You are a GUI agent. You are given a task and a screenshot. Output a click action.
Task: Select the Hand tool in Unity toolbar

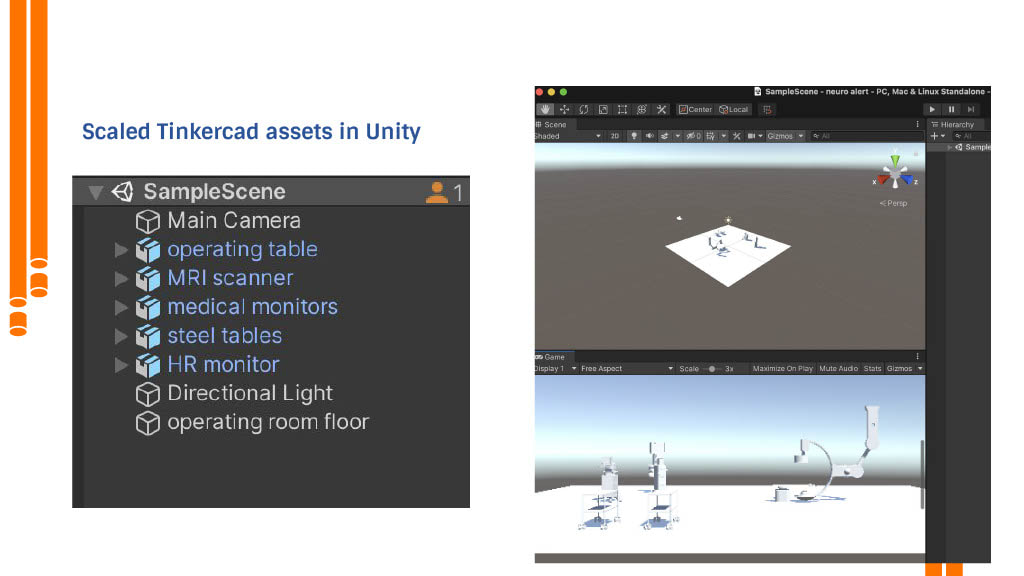click(x=545, y=109)
